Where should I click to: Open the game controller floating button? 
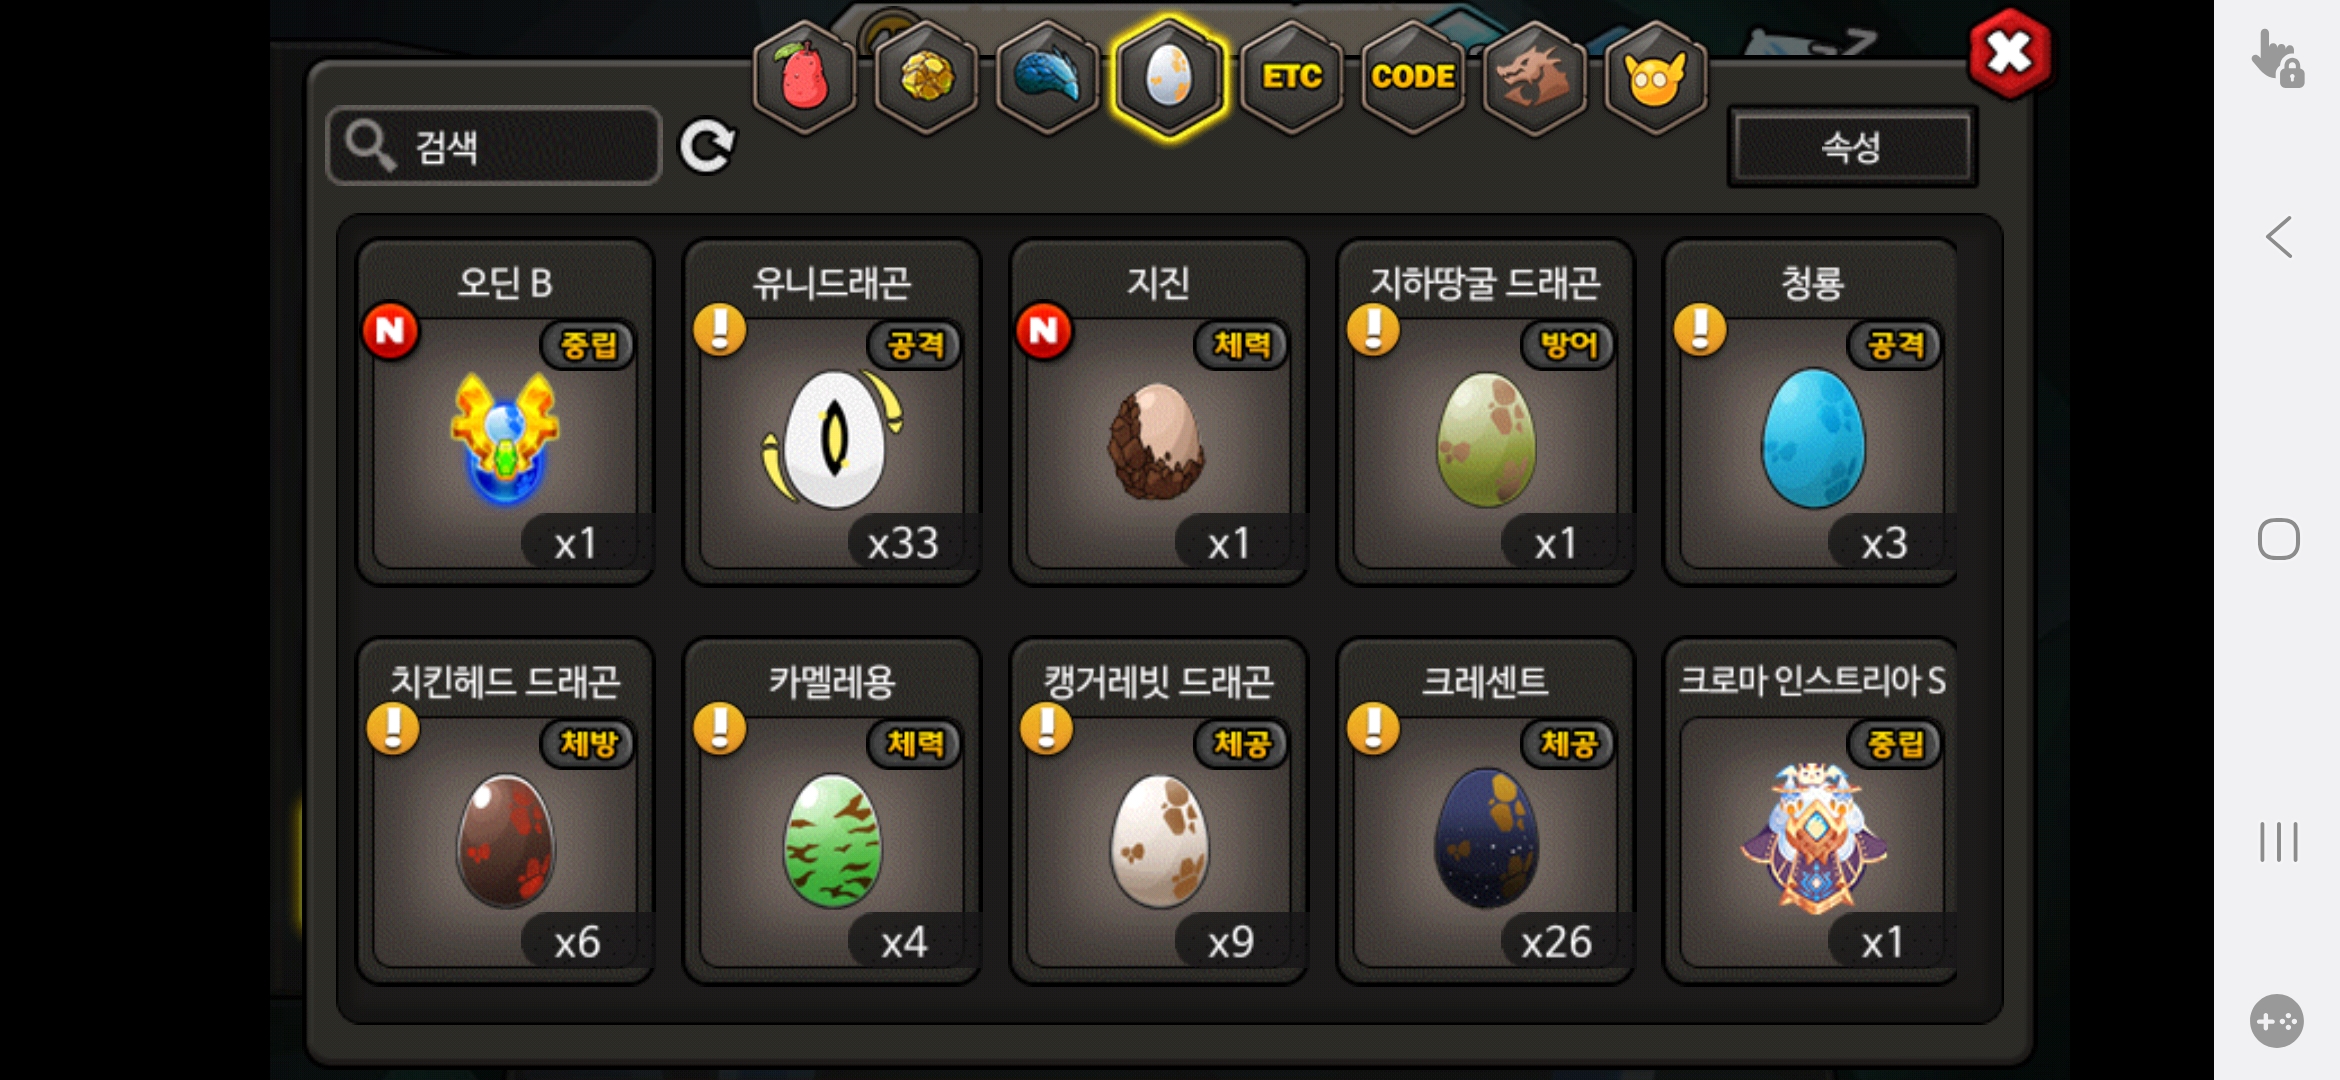coord(2277,1021)
